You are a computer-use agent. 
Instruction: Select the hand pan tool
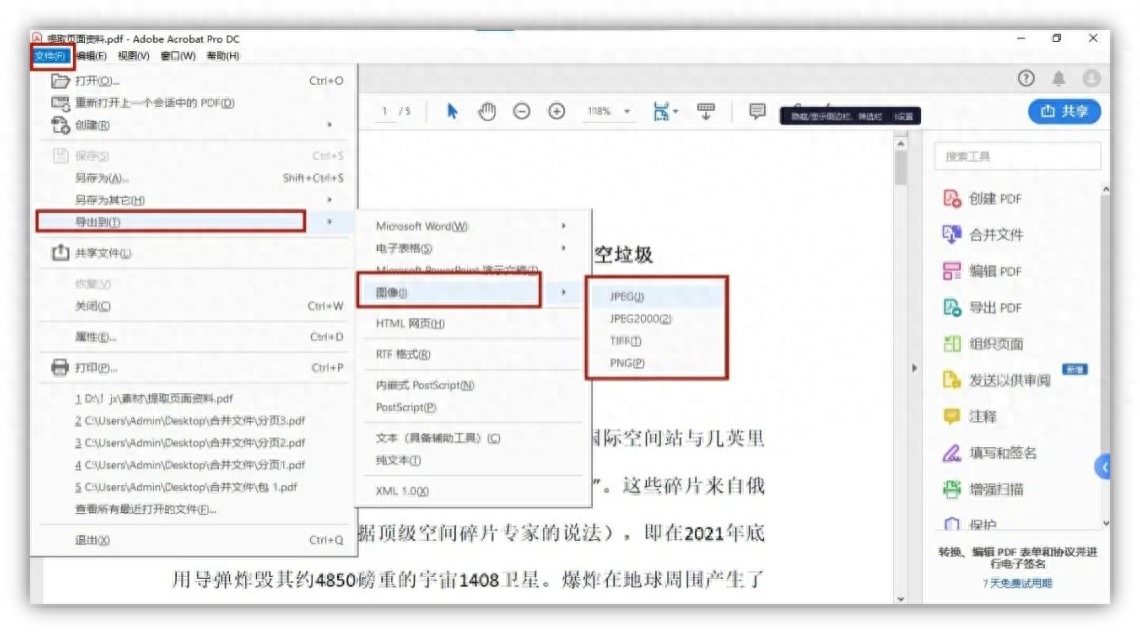487,111
